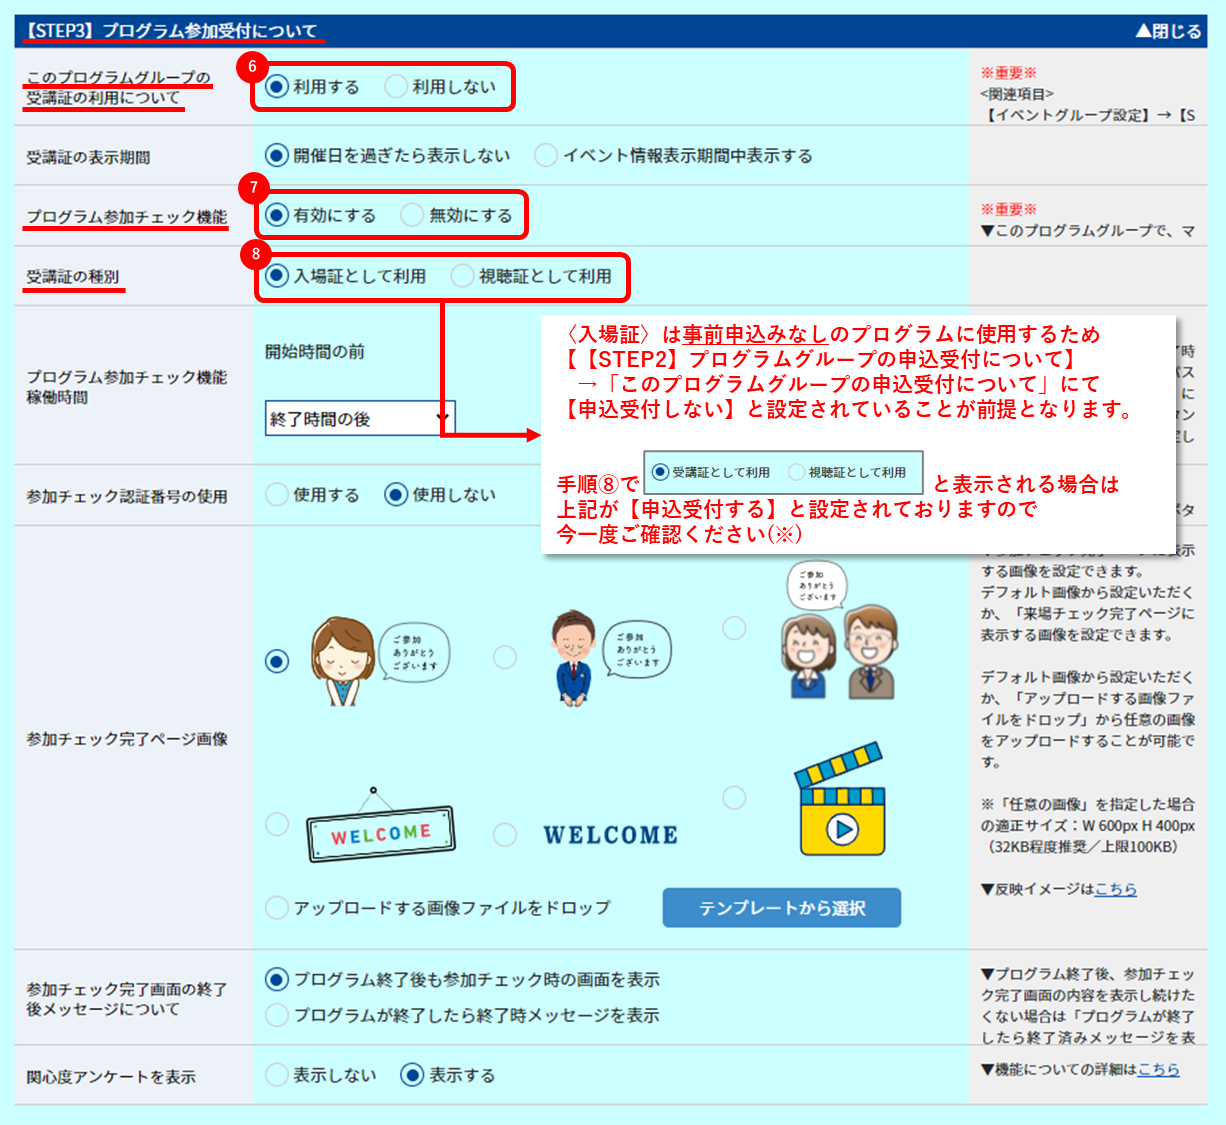Open 機能についての詳細はこちら link
1226x1125 pixels.
coord(1158,1069)
